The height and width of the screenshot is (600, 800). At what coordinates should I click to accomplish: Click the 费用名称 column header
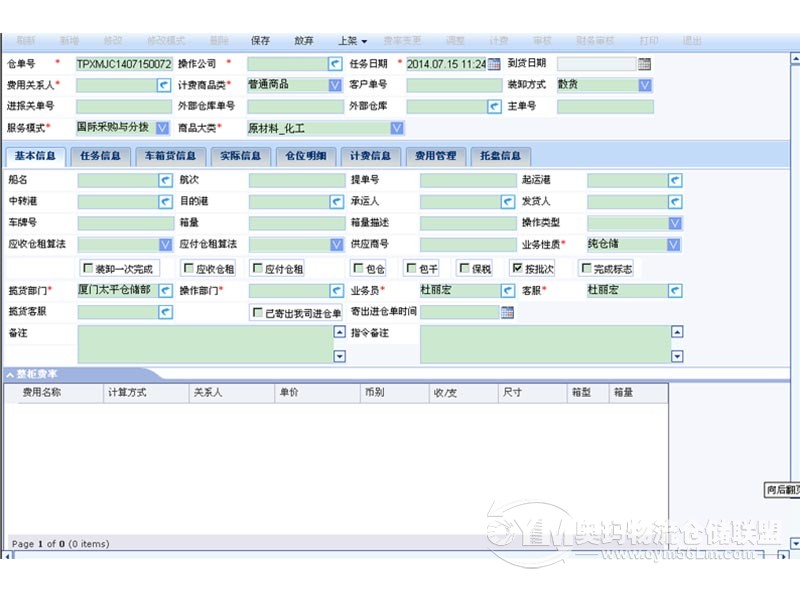click(x=54, y=393)
